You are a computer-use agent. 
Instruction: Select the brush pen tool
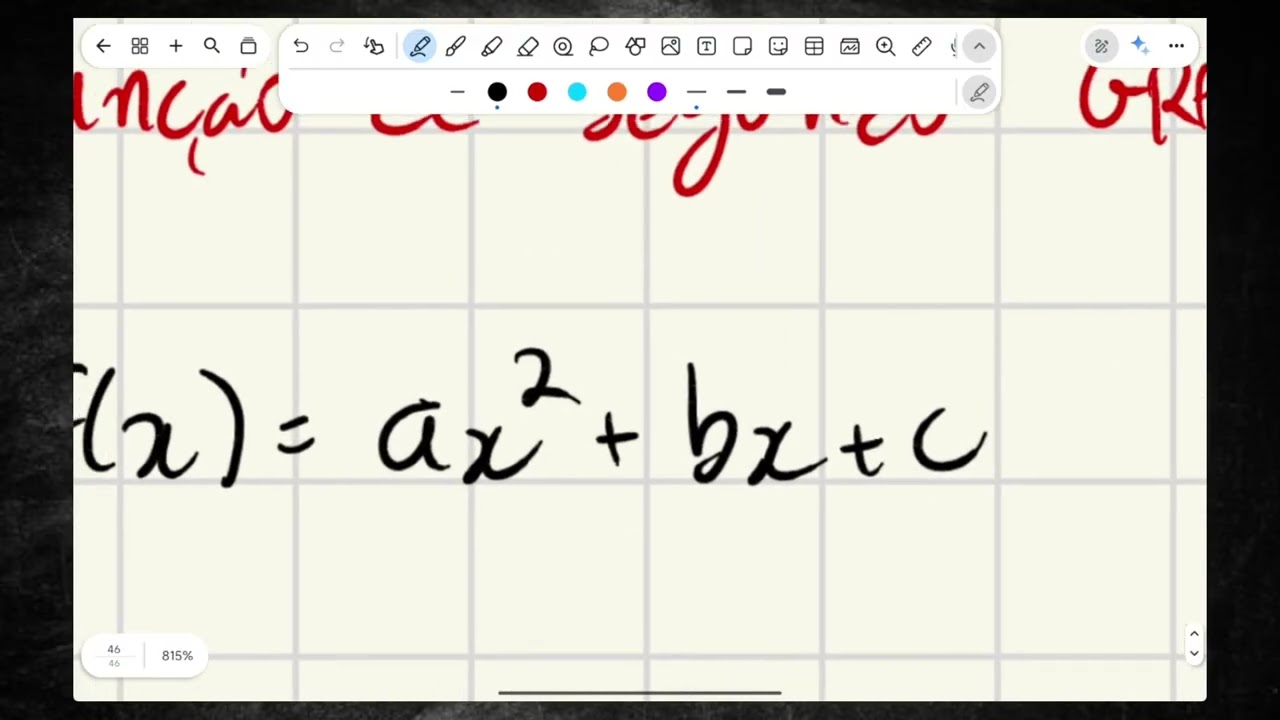point(455,46)
